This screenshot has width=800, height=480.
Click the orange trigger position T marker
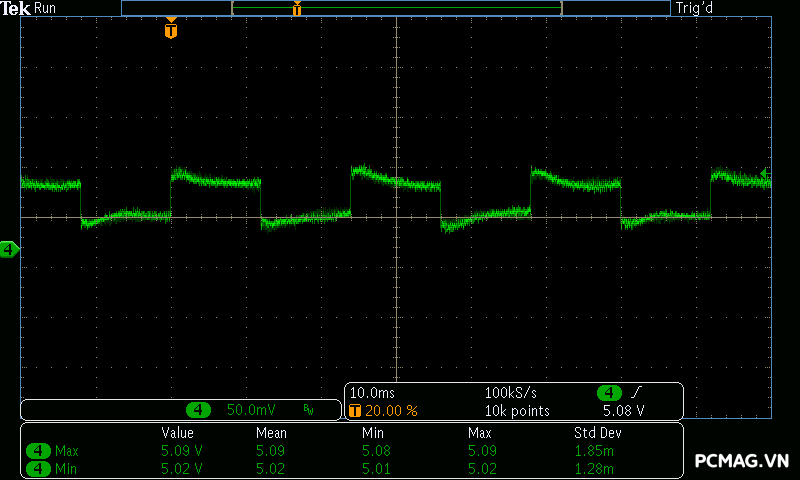click(x=171, y=30)
